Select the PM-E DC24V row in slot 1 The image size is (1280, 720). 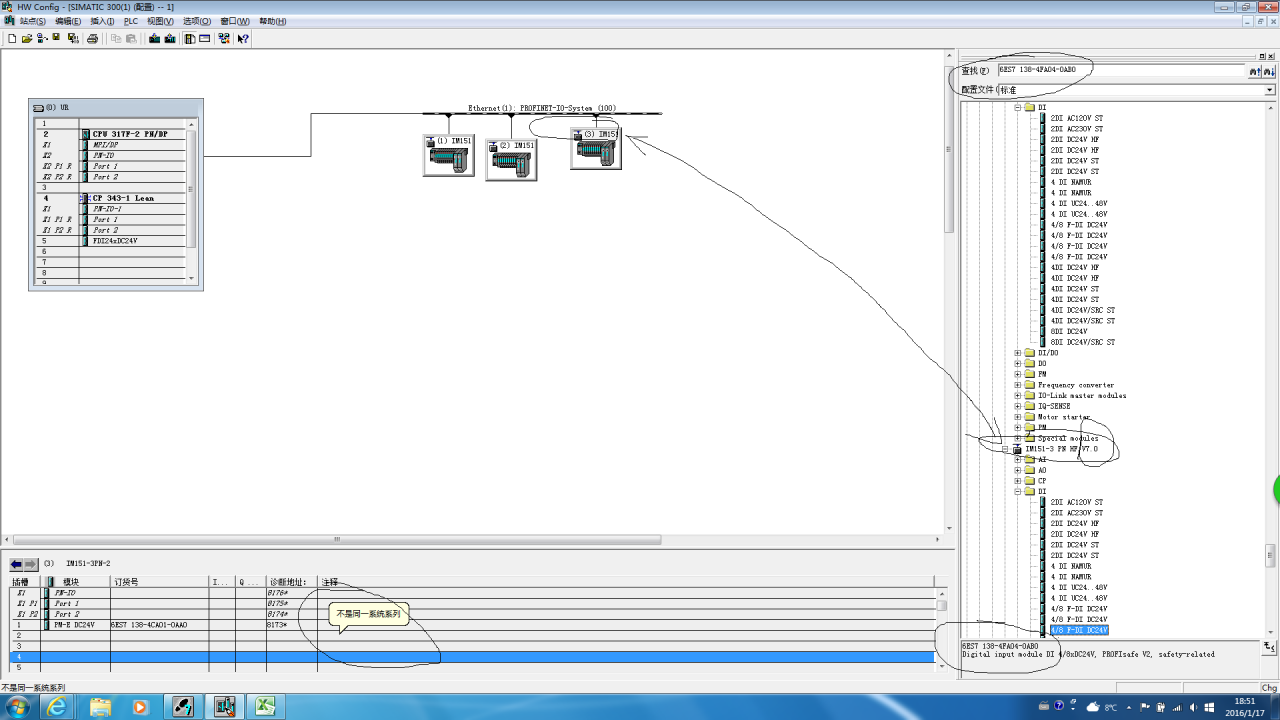click(x=75, y=625)
